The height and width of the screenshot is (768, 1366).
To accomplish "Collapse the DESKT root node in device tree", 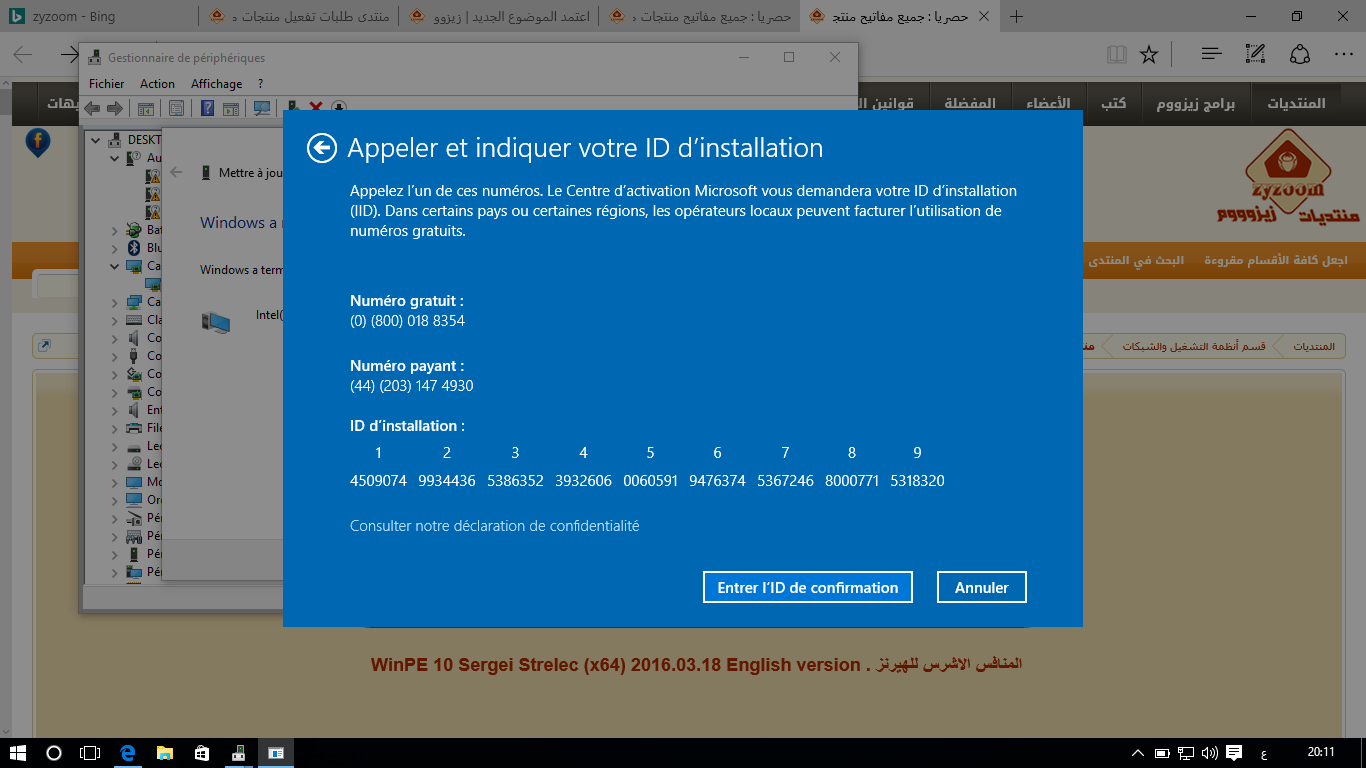I will (x=96, y=139).
